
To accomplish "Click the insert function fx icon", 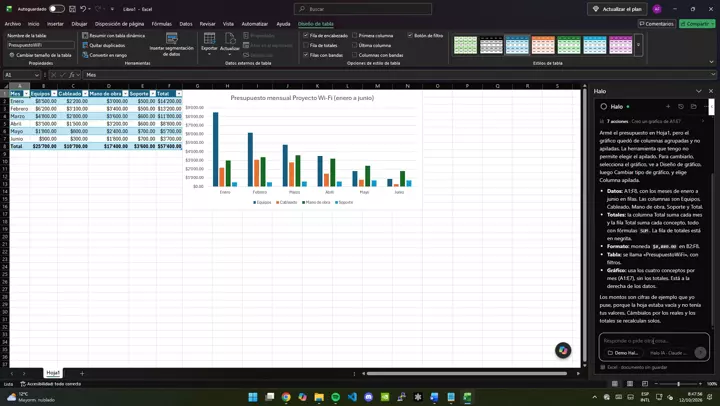I will (x=72, y=75).
